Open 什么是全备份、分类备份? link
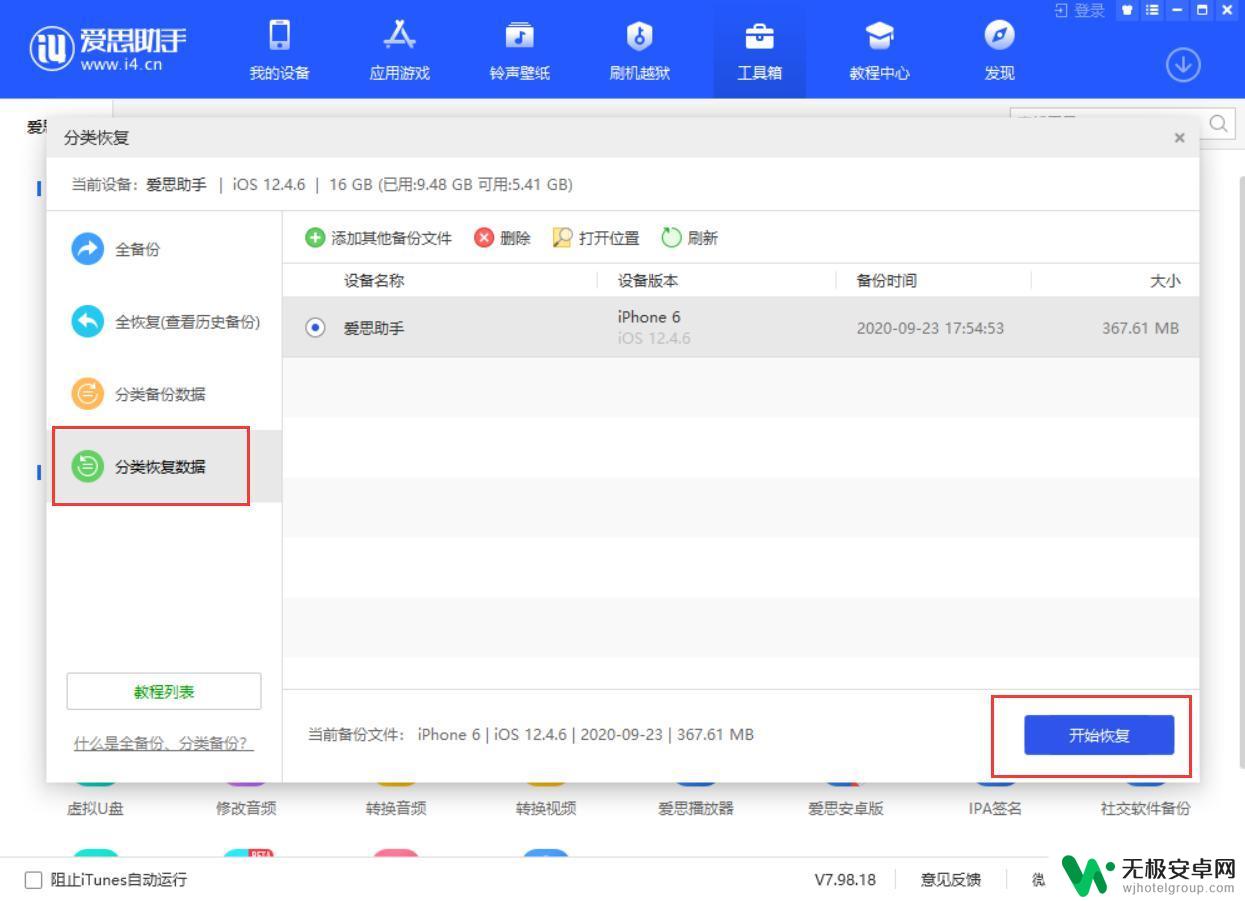The width and height of the screenshot is (1245, 901). (164, 744)
